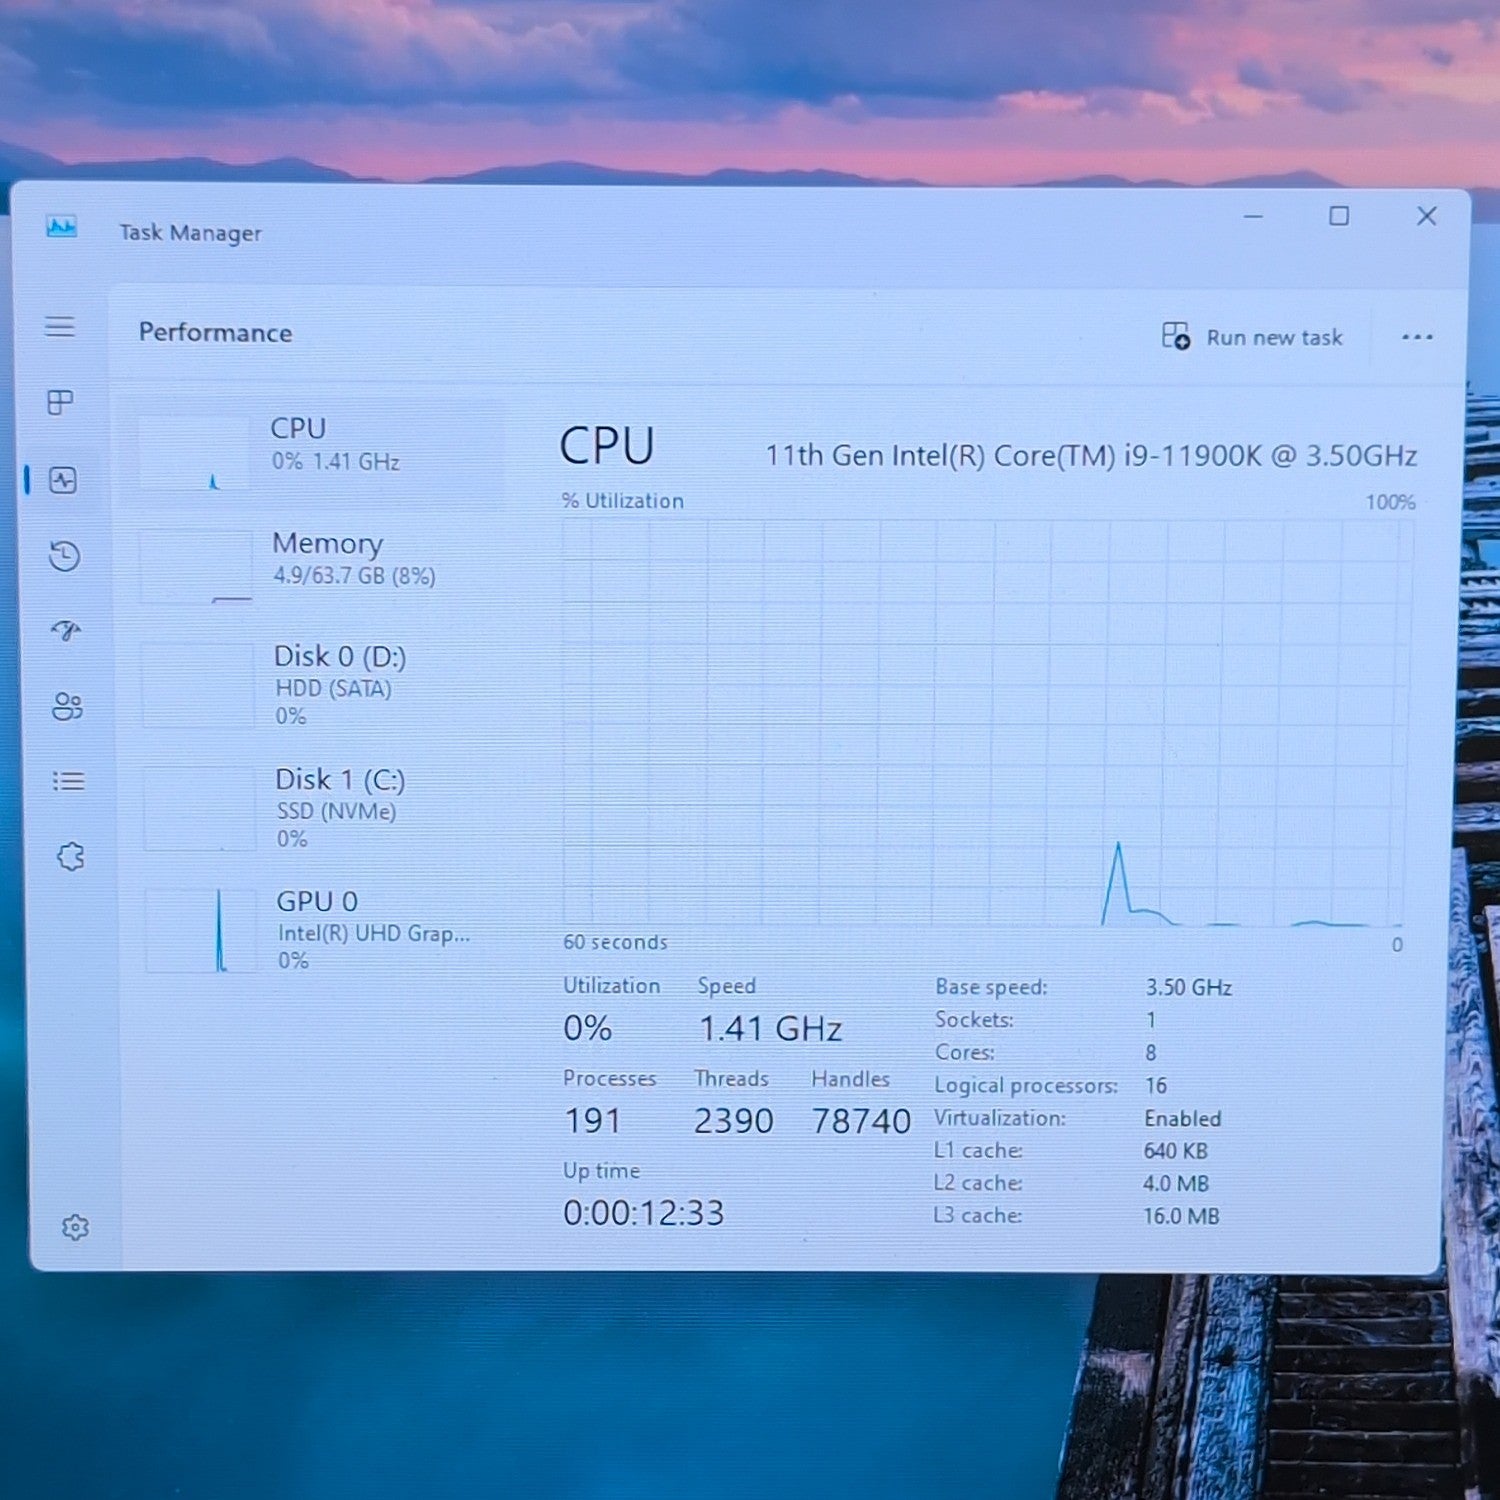
Task: Click the Base speed value 3.50 GHz
Action: [1188, 988]
